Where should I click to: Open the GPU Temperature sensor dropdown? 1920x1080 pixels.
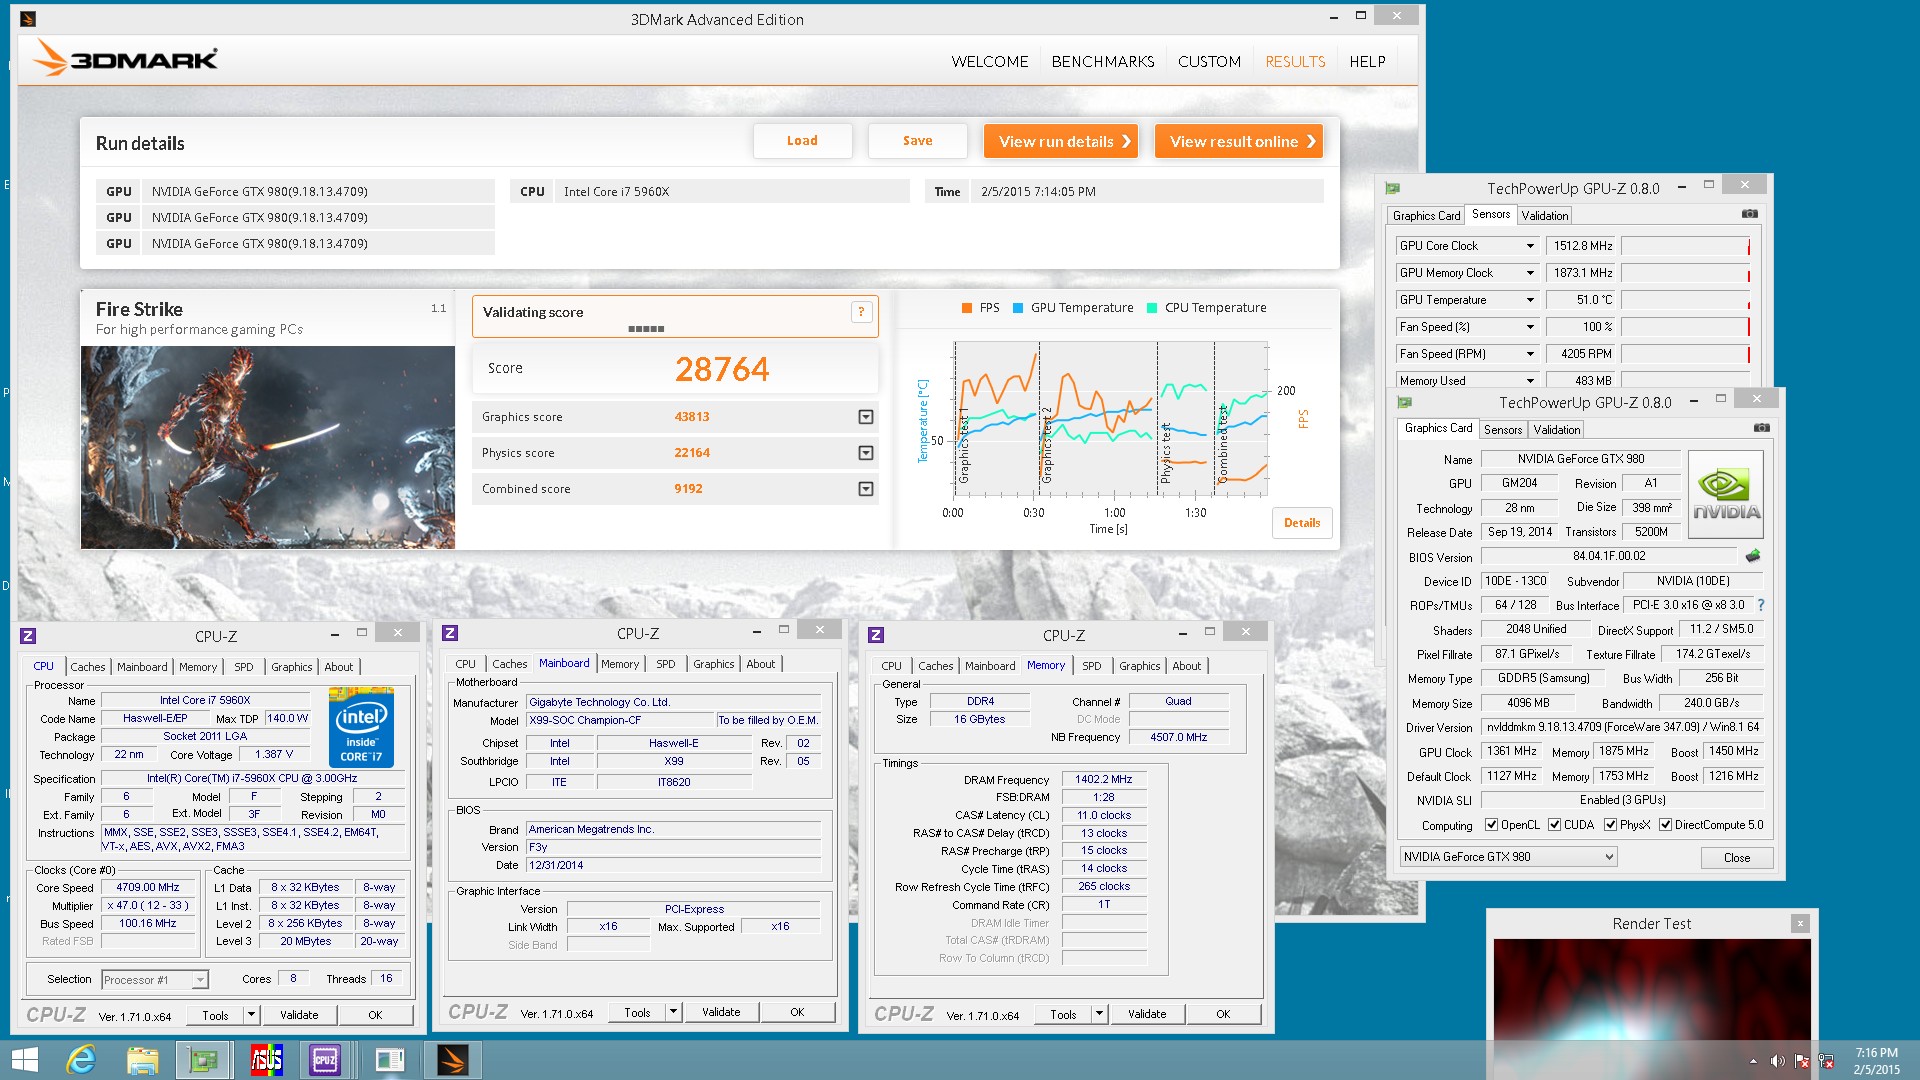pos(1529,300)
